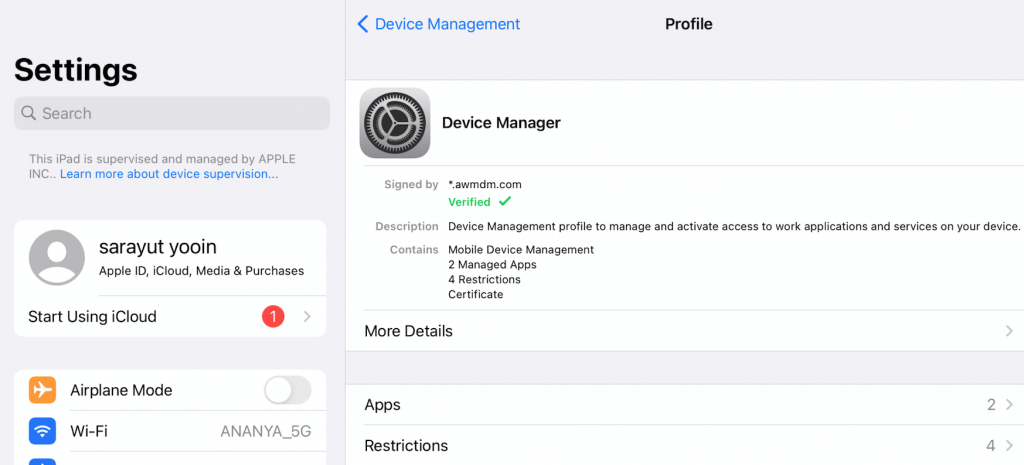The image size is (1024, 465).
Task: Open Learn more about device supervision link
Action: pyautogui.click(x=169, y=174)
